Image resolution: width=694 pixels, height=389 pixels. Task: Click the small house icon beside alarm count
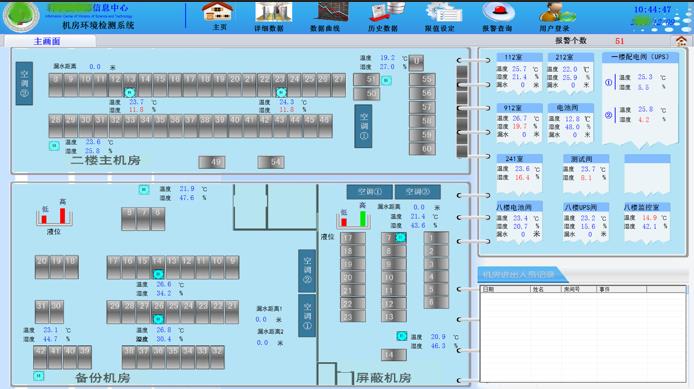[682, 41]
